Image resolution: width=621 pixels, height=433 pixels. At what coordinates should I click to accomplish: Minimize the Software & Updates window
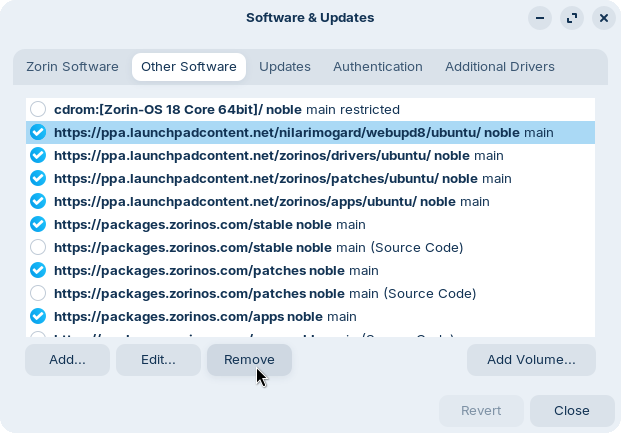(540, 18)
